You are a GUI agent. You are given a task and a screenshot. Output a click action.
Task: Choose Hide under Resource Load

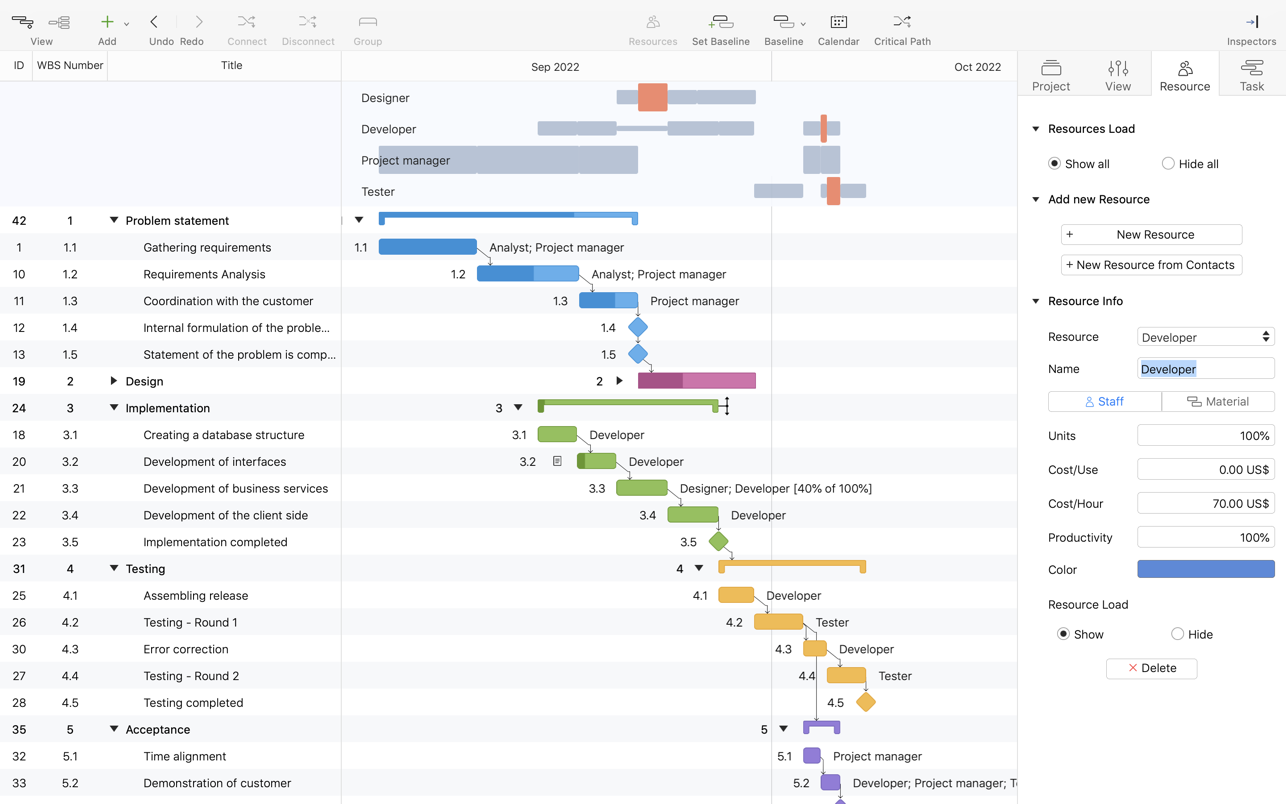[1177, 634]
